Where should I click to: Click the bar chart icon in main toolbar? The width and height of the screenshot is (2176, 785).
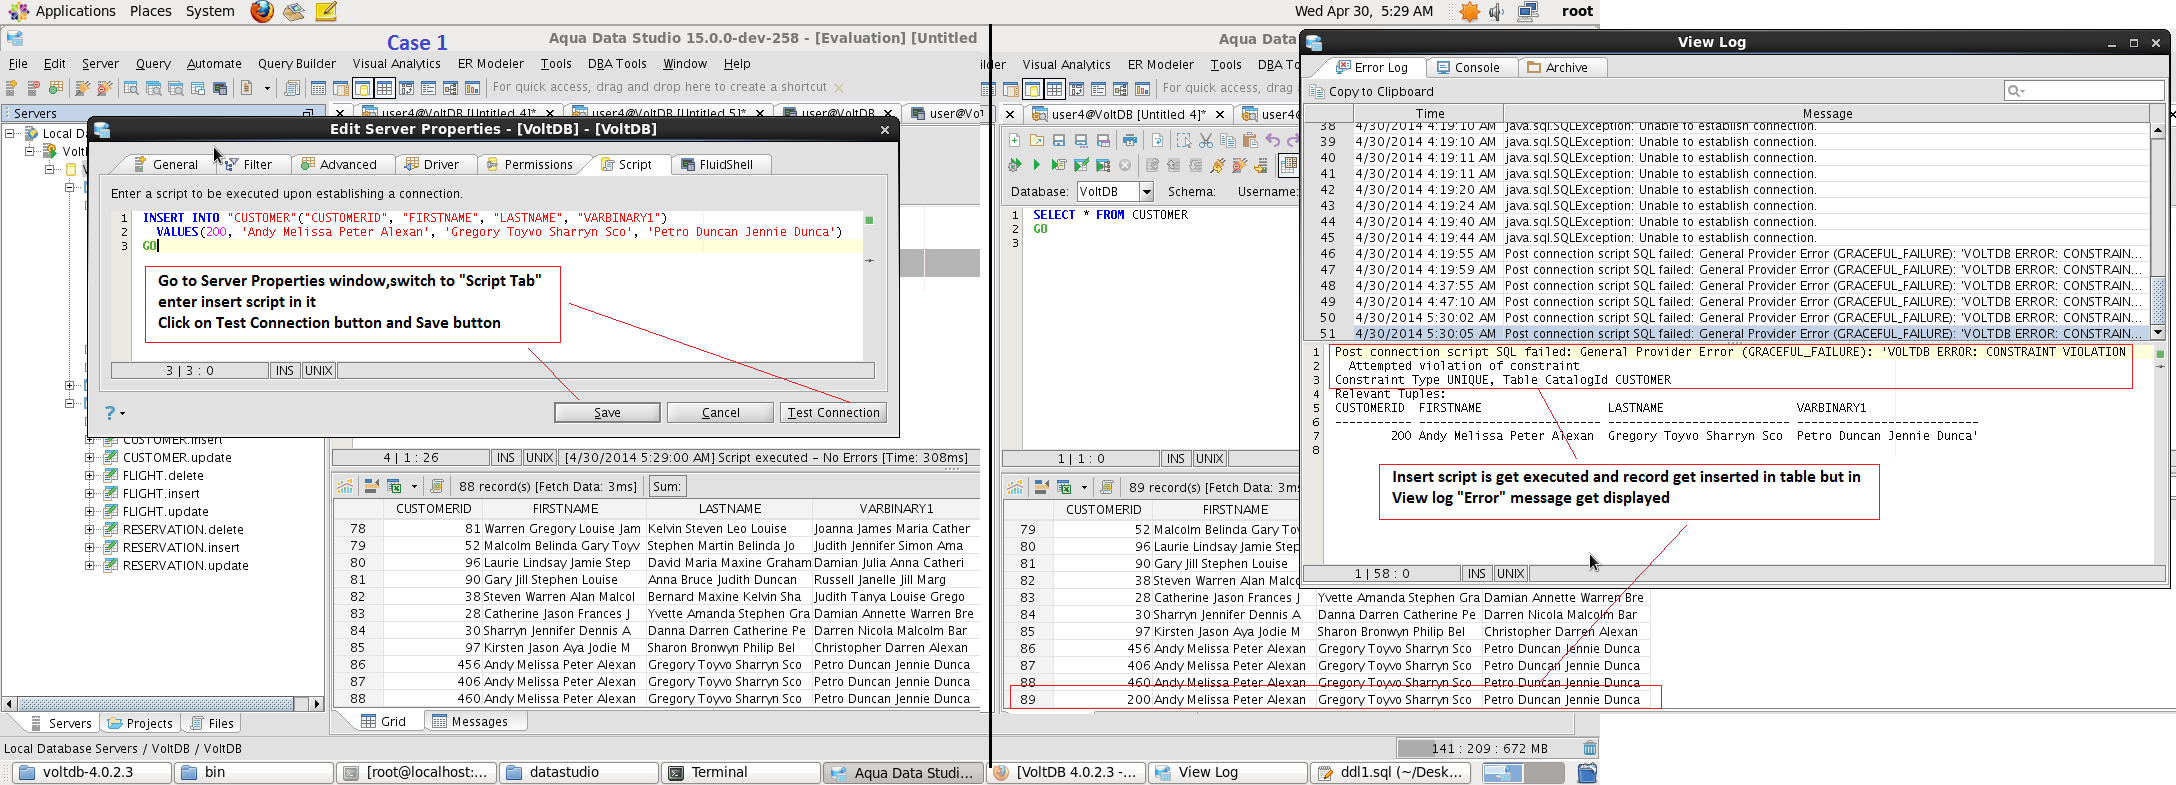point(473,88)
